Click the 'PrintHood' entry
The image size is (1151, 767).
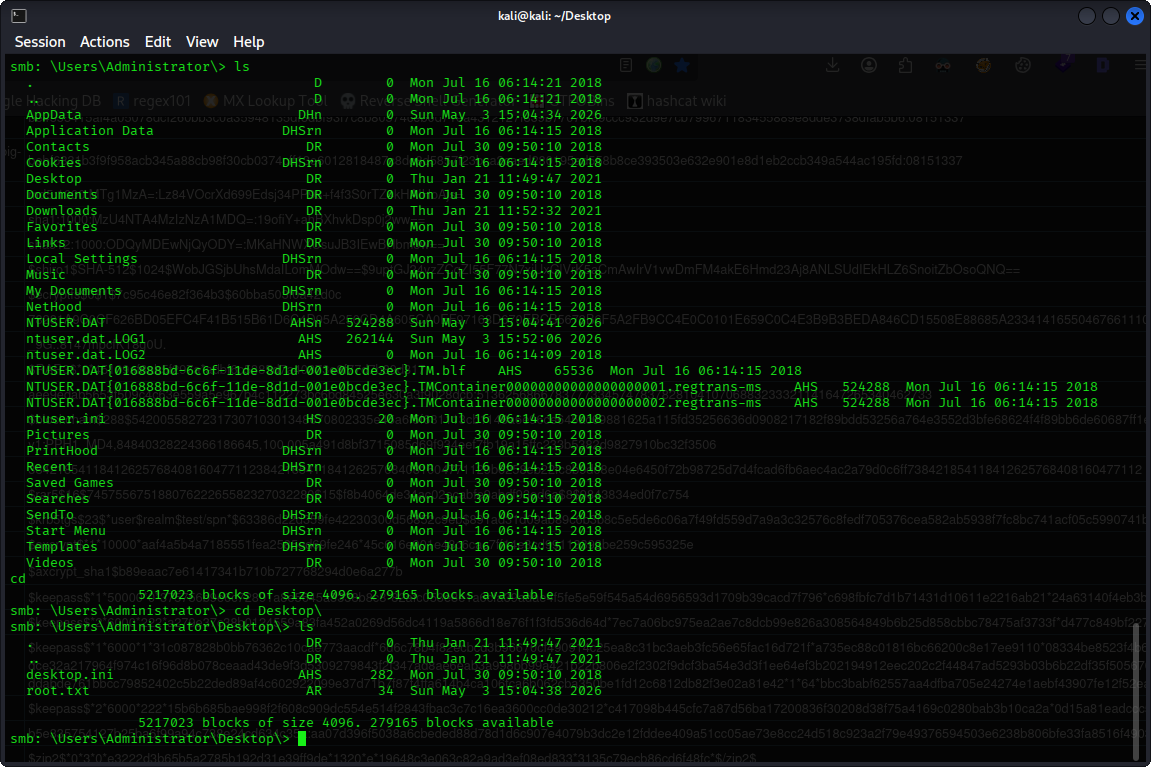62,451
